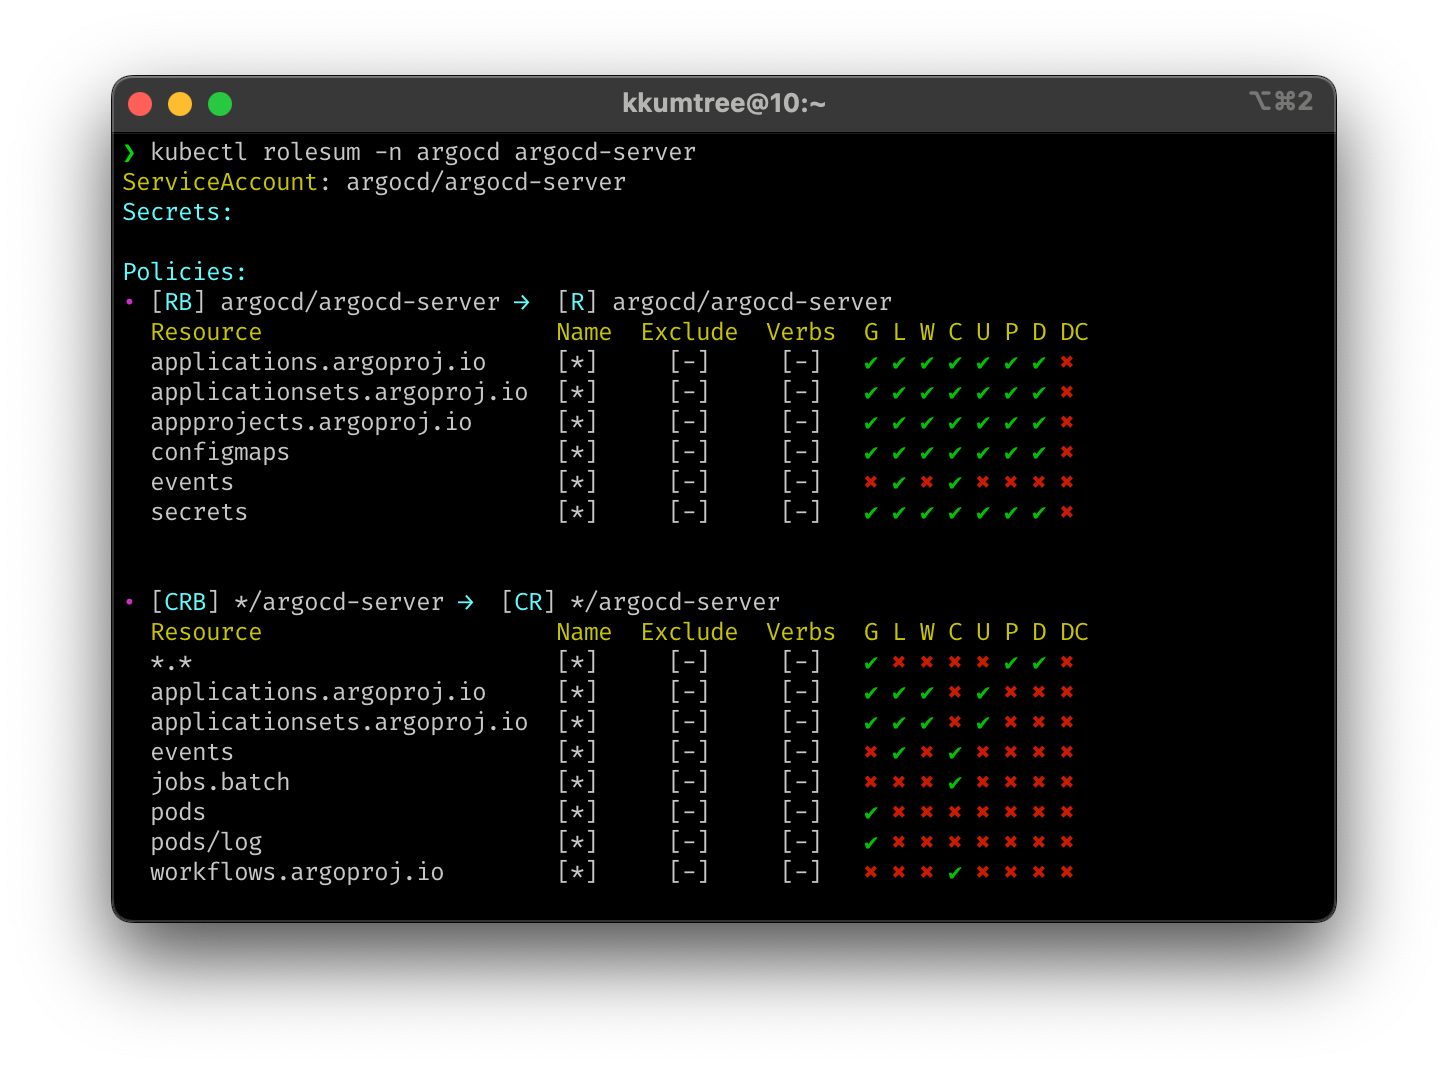
Task: Click the window title kkumtree@10:~
Action: [724, 103]
